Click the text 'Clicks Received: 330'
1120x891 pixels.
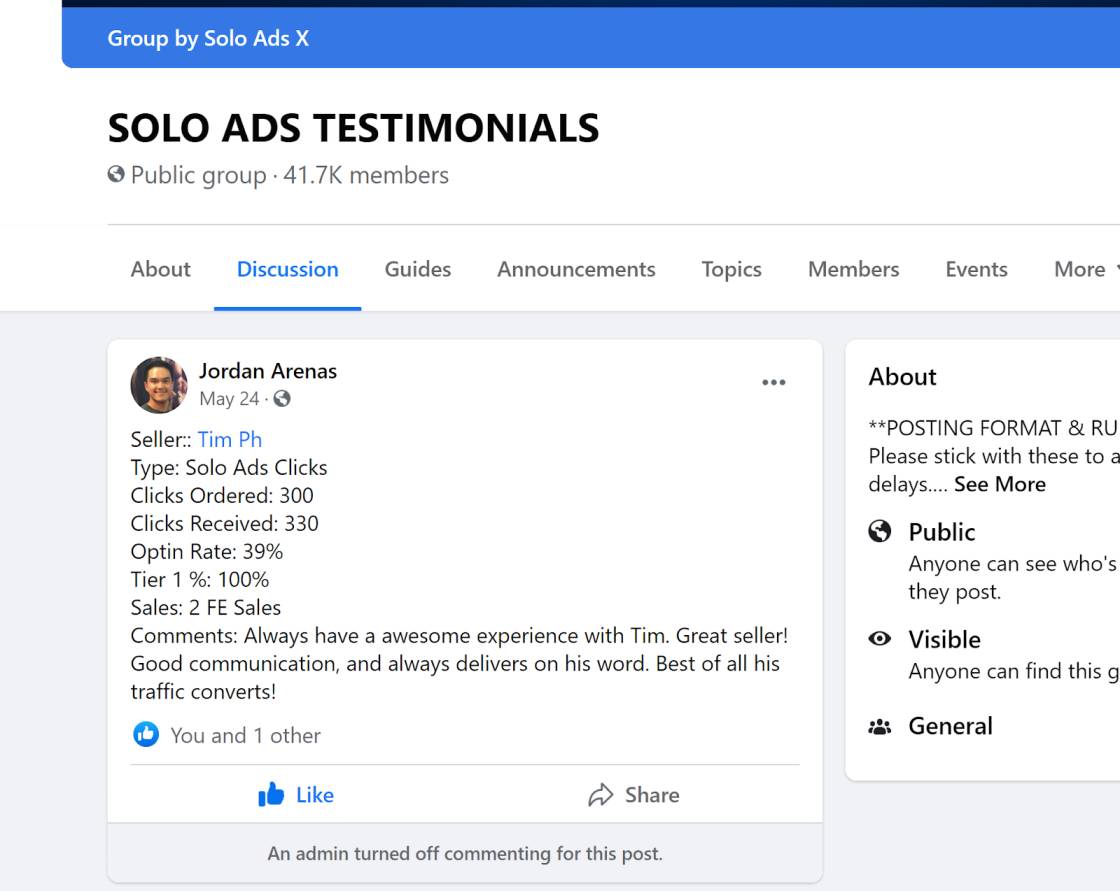(x=224, y=523)
